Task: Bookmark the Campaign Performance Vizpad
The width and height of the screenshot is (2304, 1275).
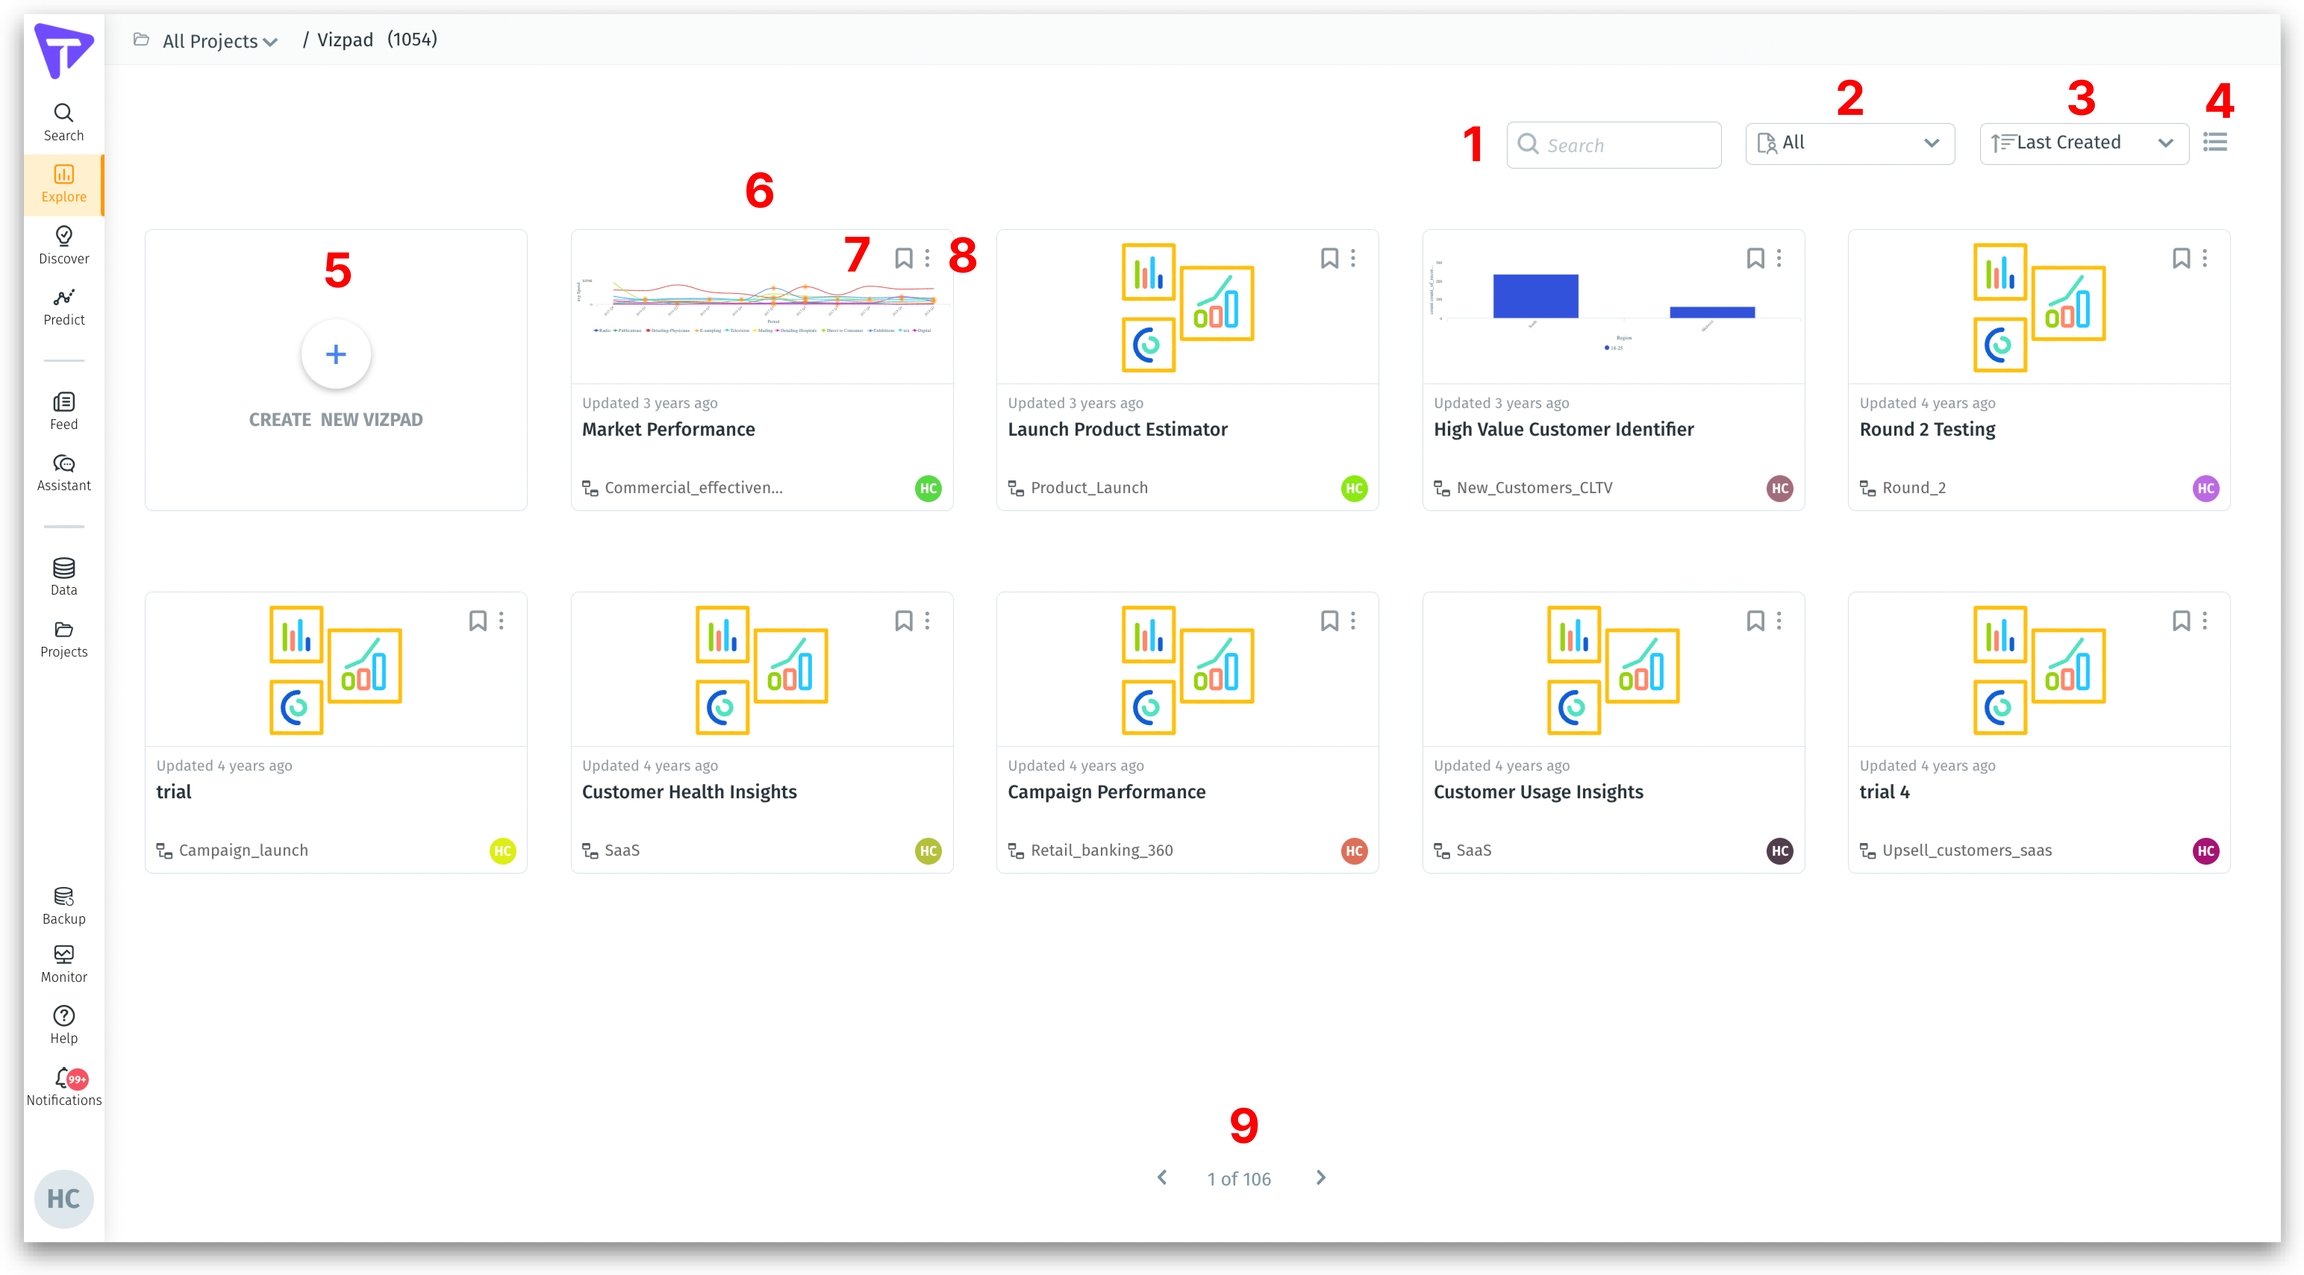Action: click(x=1329, y=621)
